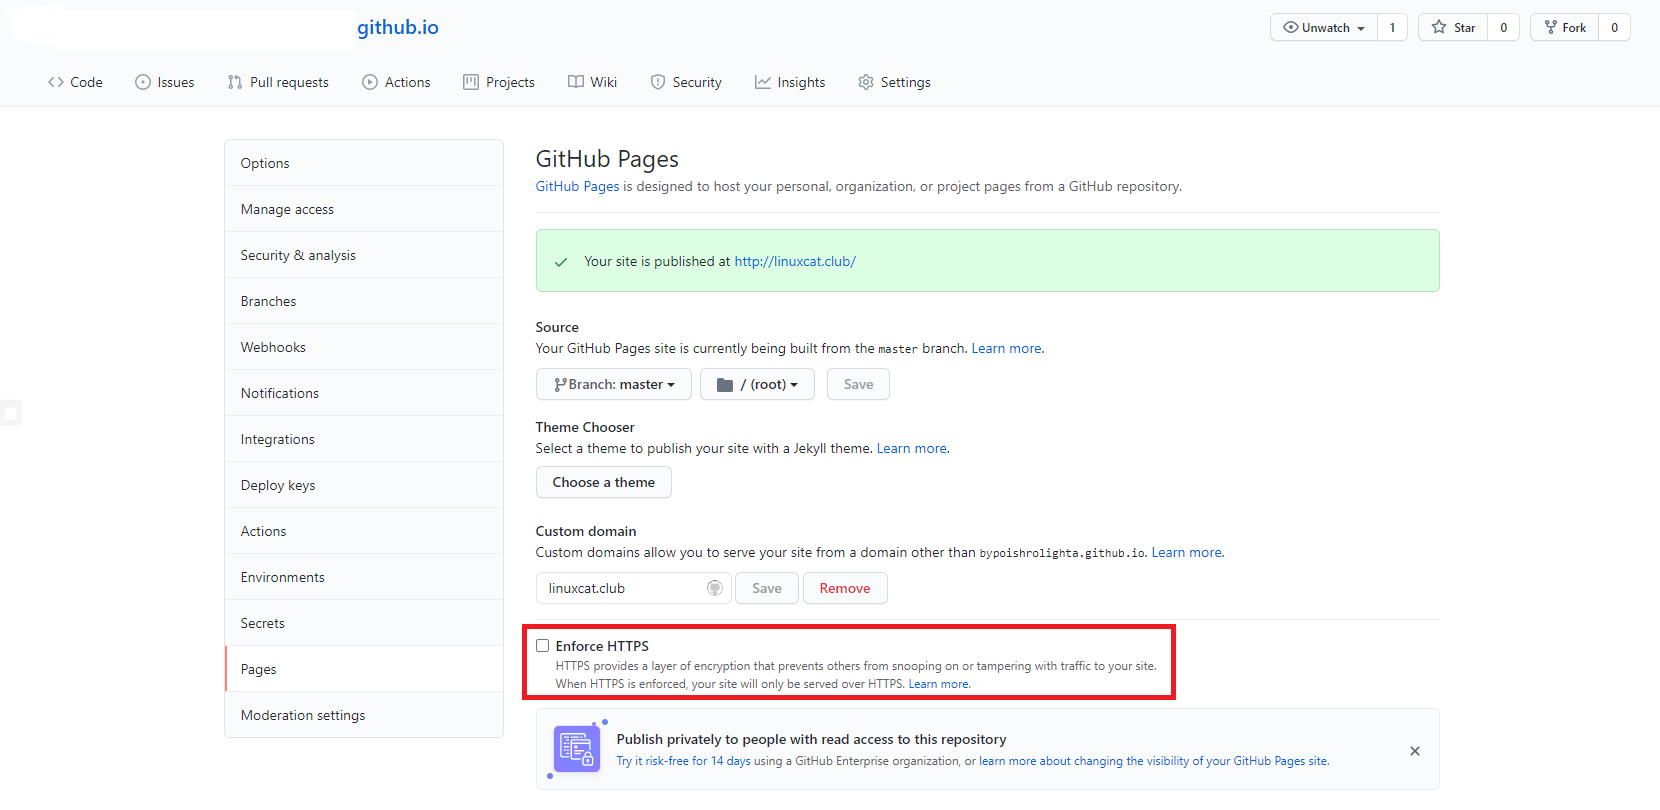Open the Branch: master dropdown
This screenshot has height=810, width=1660.
614,384
